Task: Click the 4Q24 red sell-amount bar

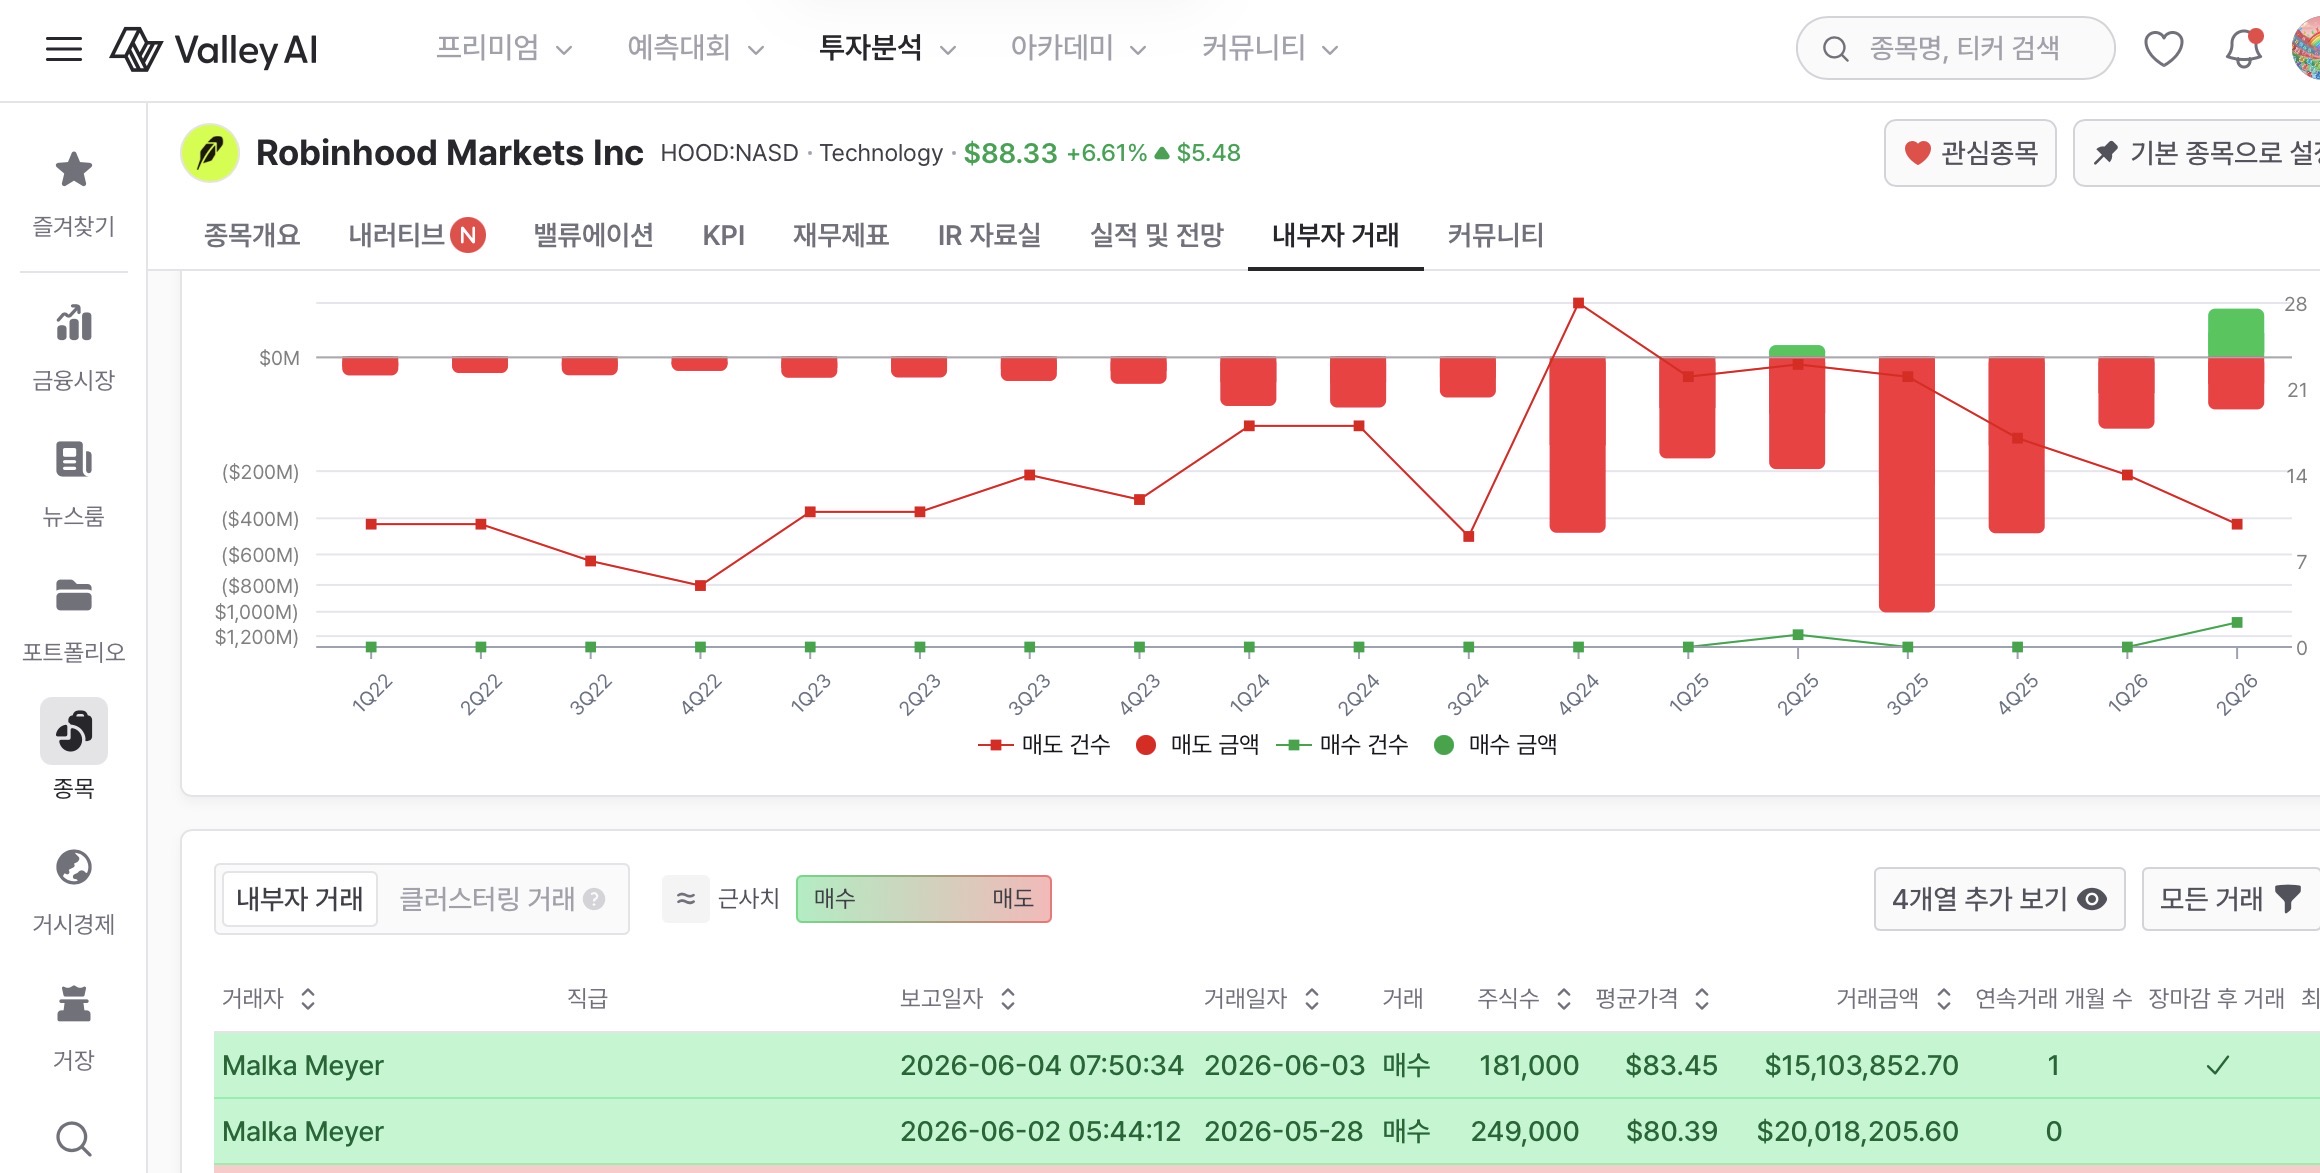Action: point(1578,445)
